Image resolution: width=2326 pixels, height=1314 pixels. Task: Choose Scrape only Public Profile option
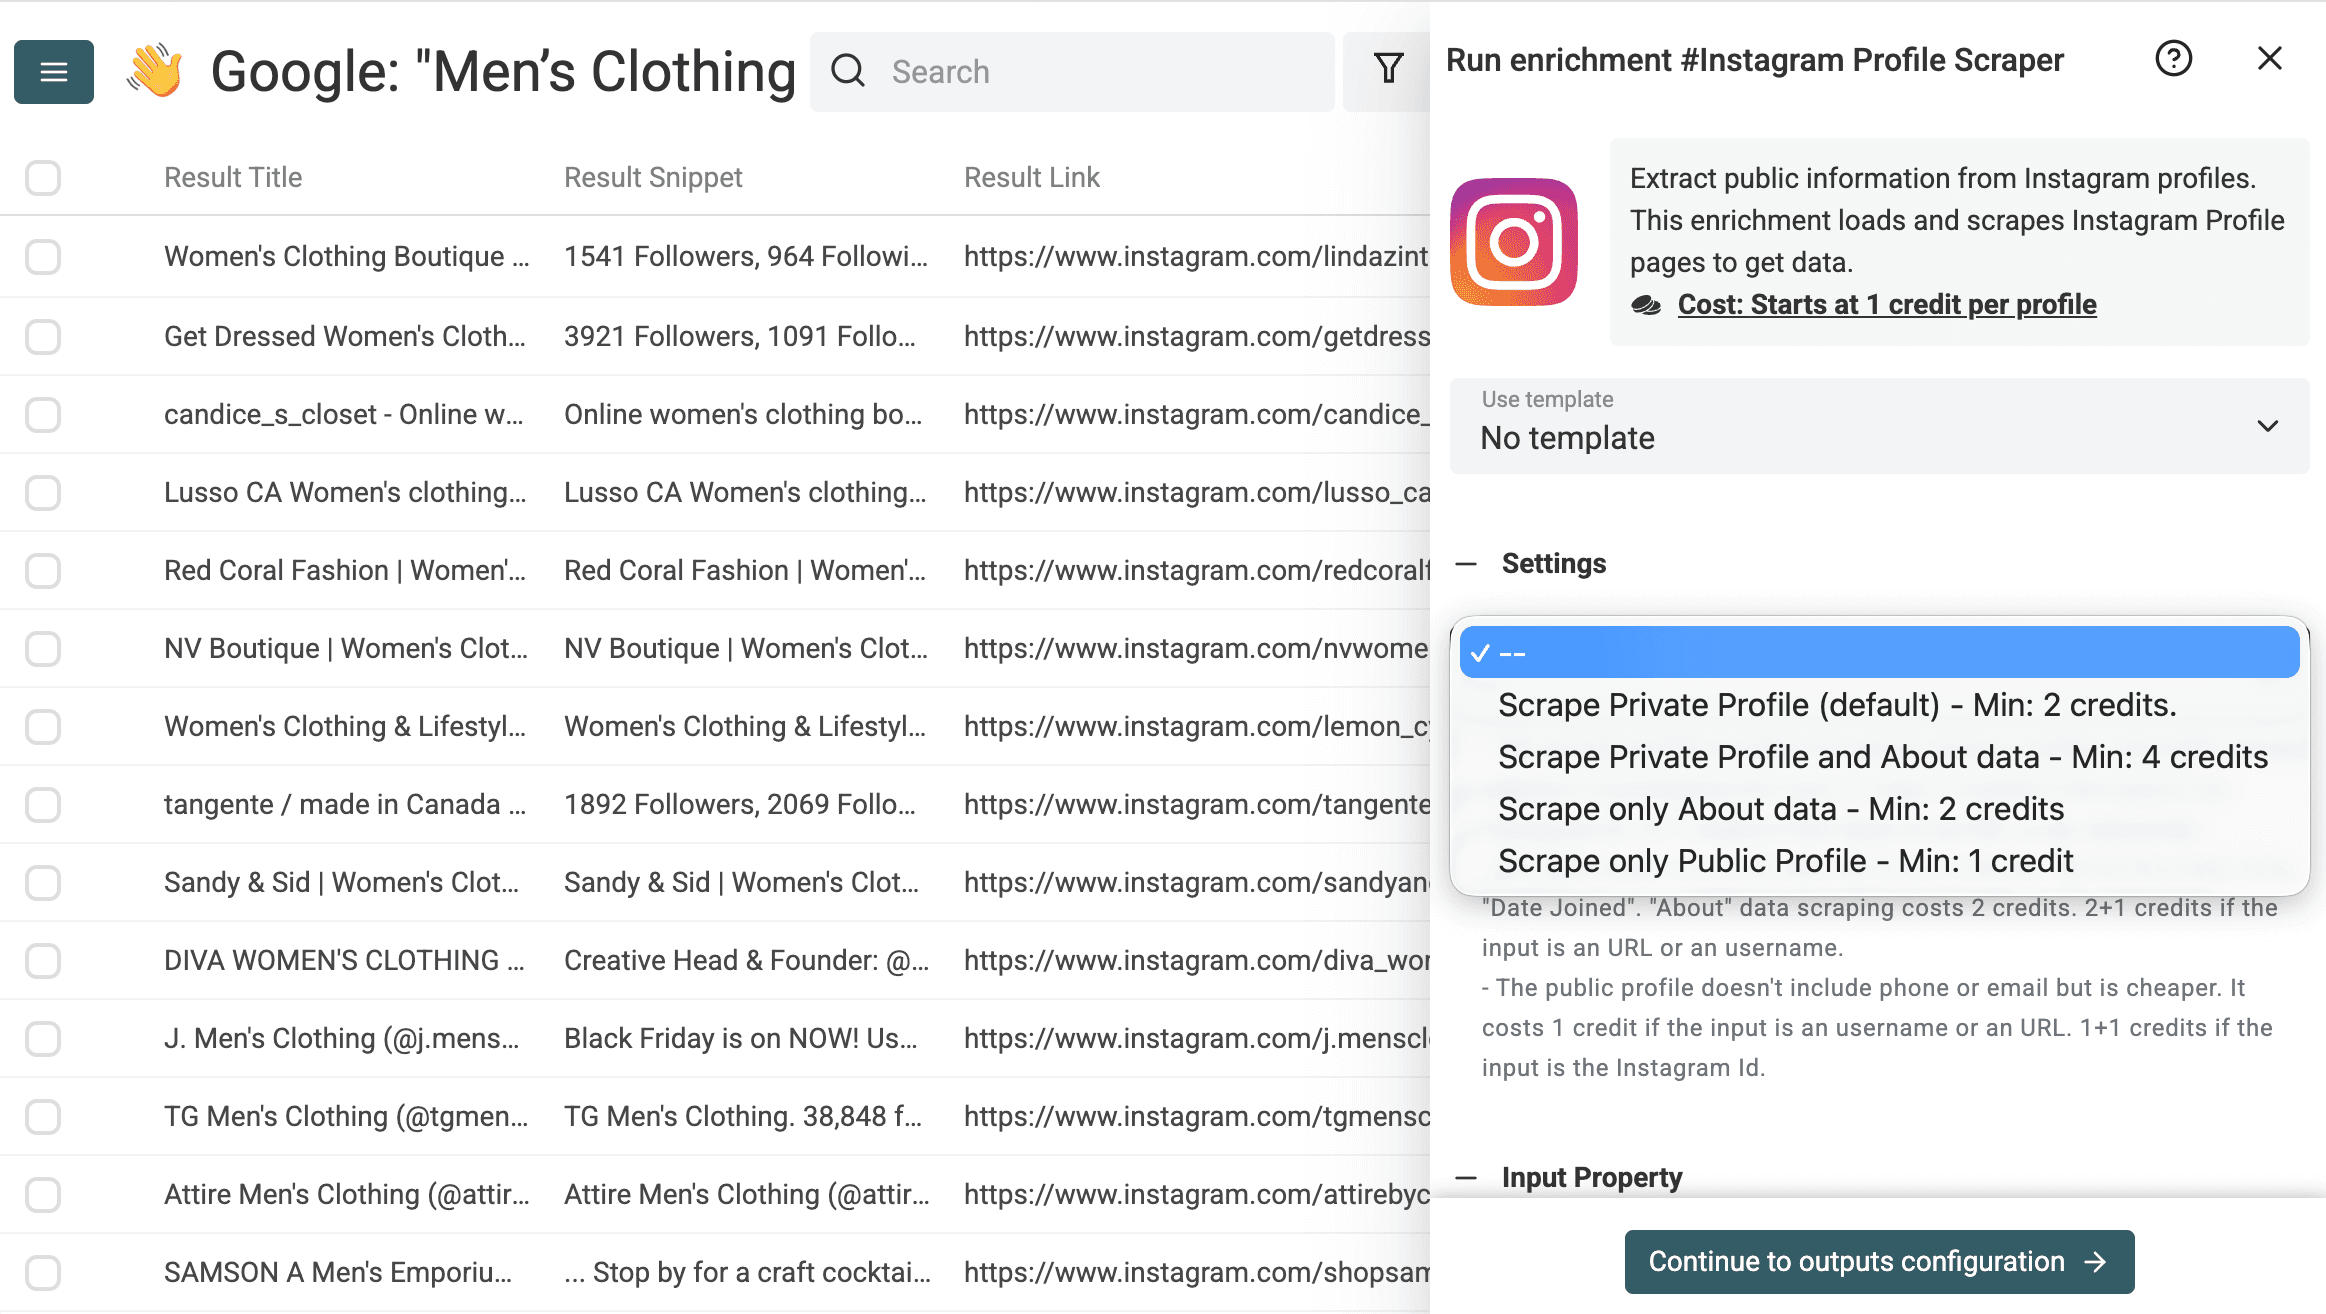point(1785,861)
